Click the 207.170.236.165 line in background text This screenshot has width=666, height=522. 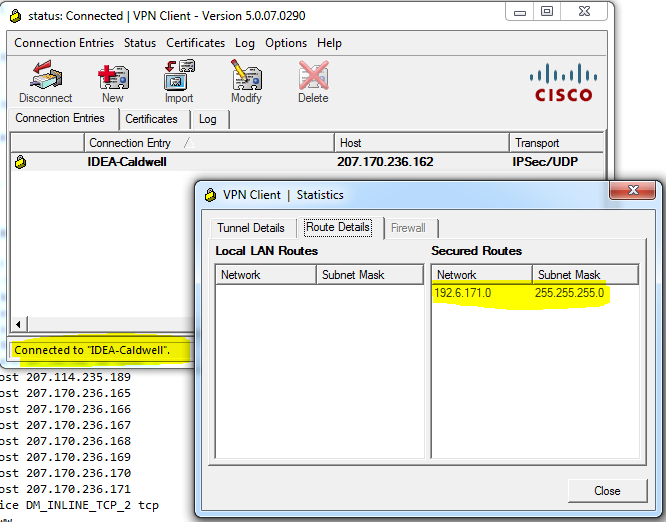(x=78, y=393)
